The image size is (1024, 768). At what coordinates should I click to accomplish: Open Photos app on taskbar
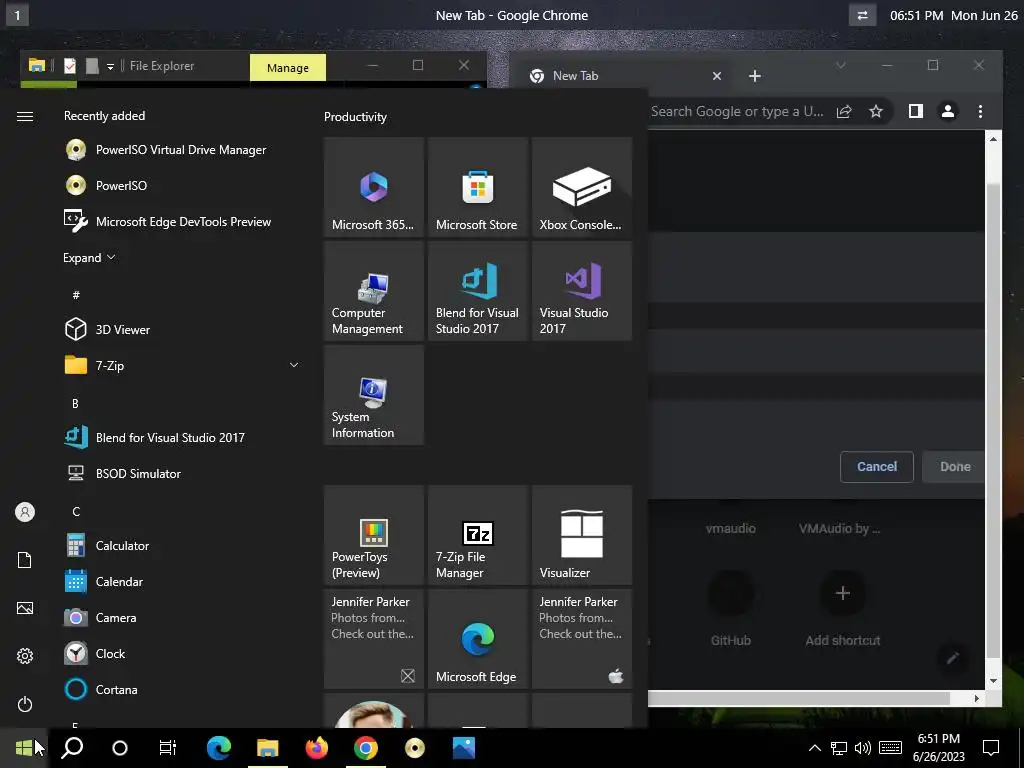pos(464,748)
